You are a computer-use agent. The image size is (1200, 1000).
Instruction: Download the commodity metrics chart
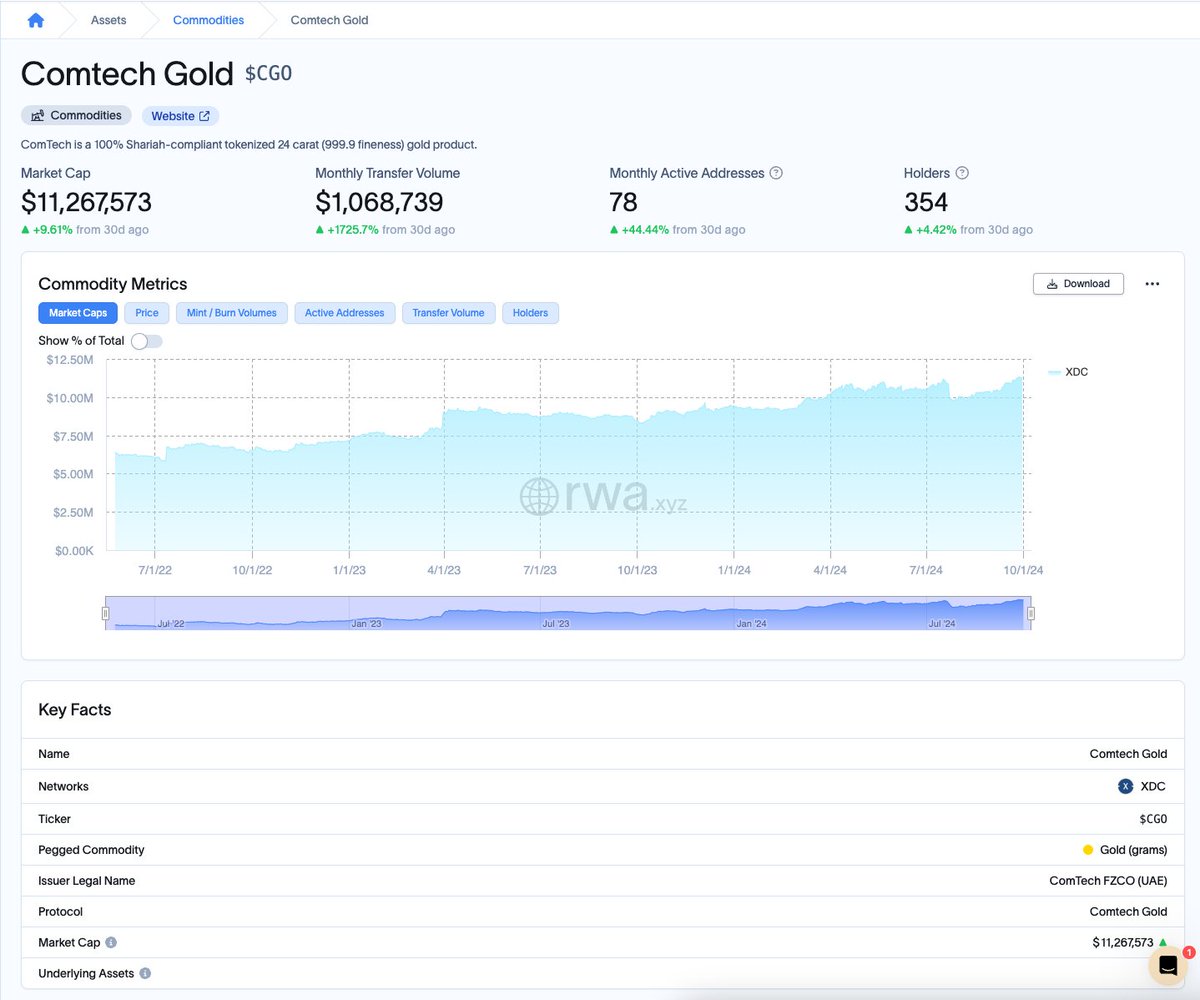pyautogui.click(x=1078, y=284)
